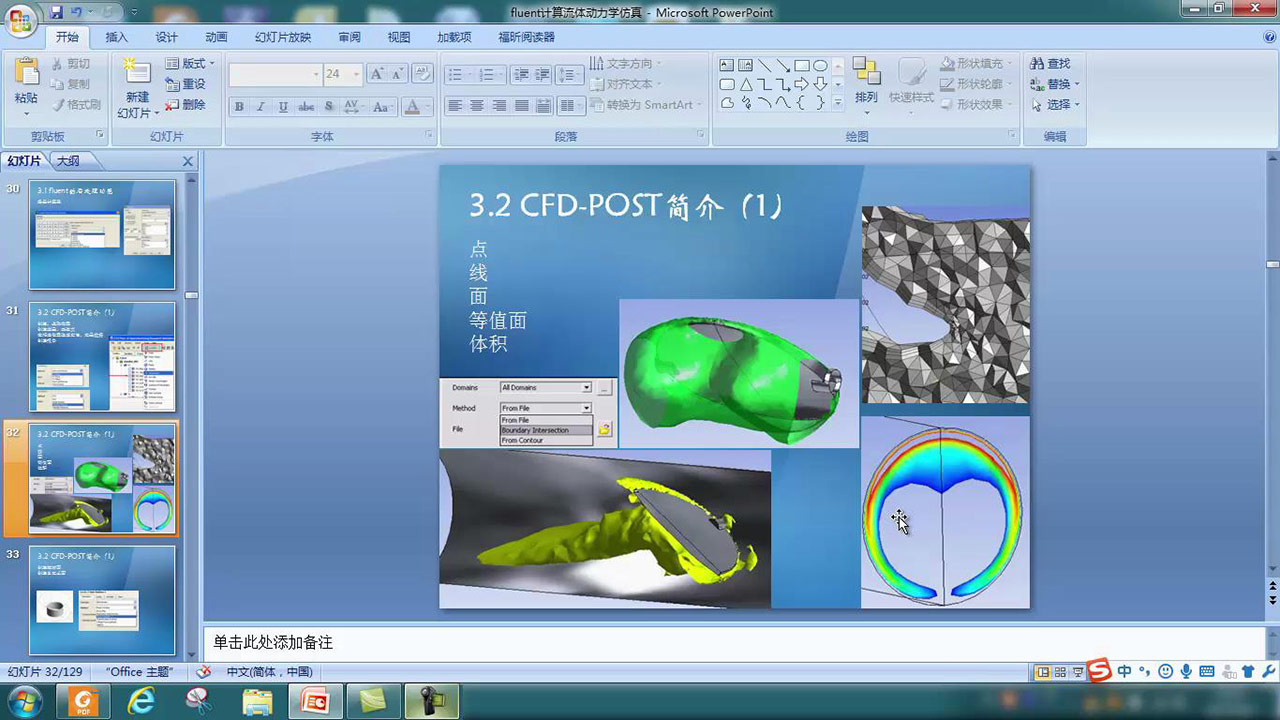Click Find (查找) binoculars
1280x720 pixels.
(1050, 64)
